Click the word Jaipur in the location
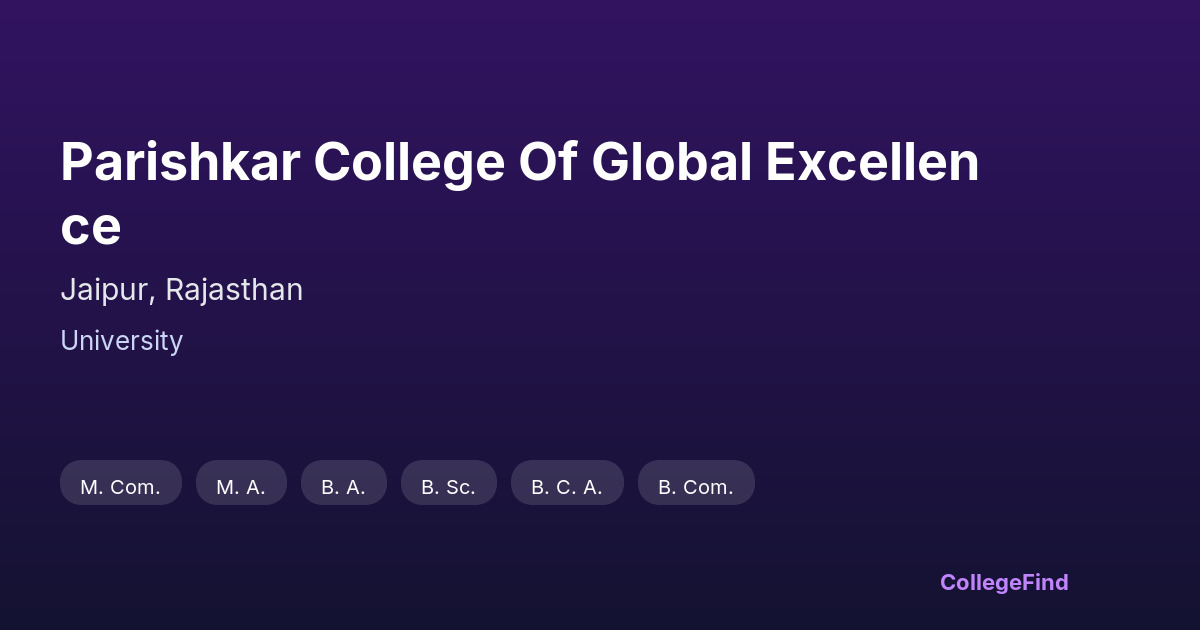 pos(105,290)
